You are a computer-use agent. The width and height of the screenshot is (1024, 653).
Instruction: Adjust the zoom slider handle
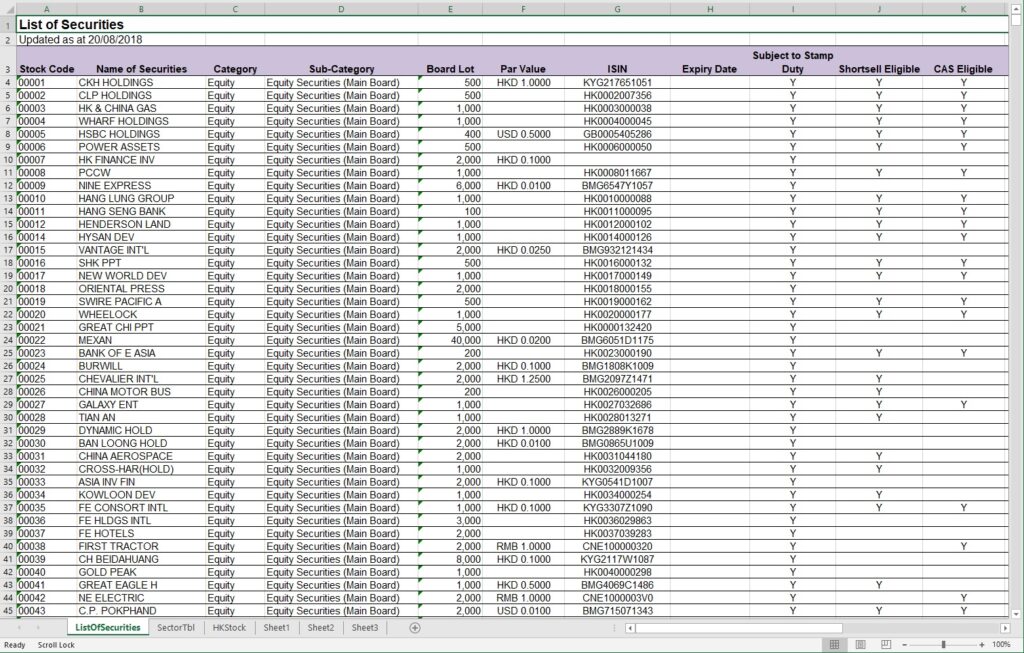(x=943, y=645)
